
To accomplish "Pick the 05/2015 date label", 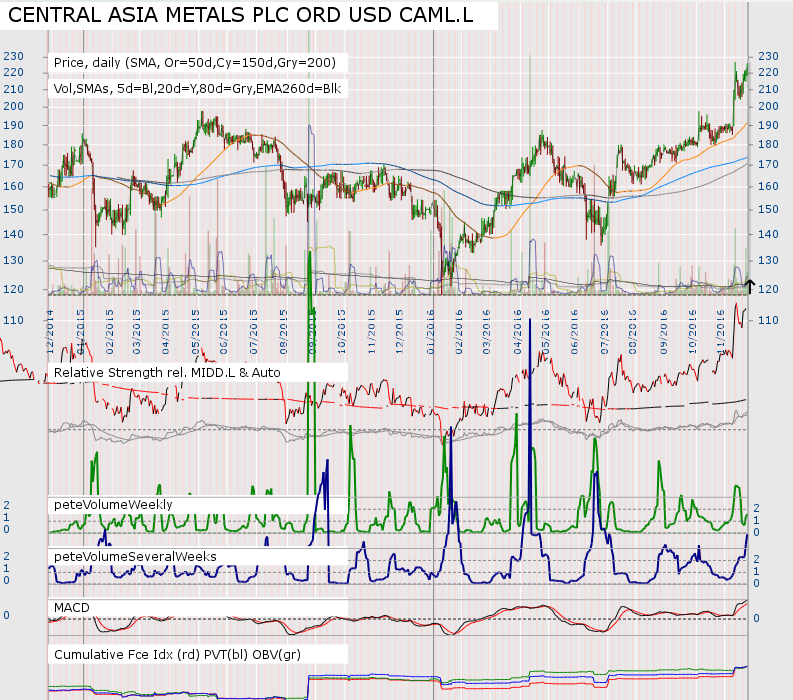I will coord(195,332).
